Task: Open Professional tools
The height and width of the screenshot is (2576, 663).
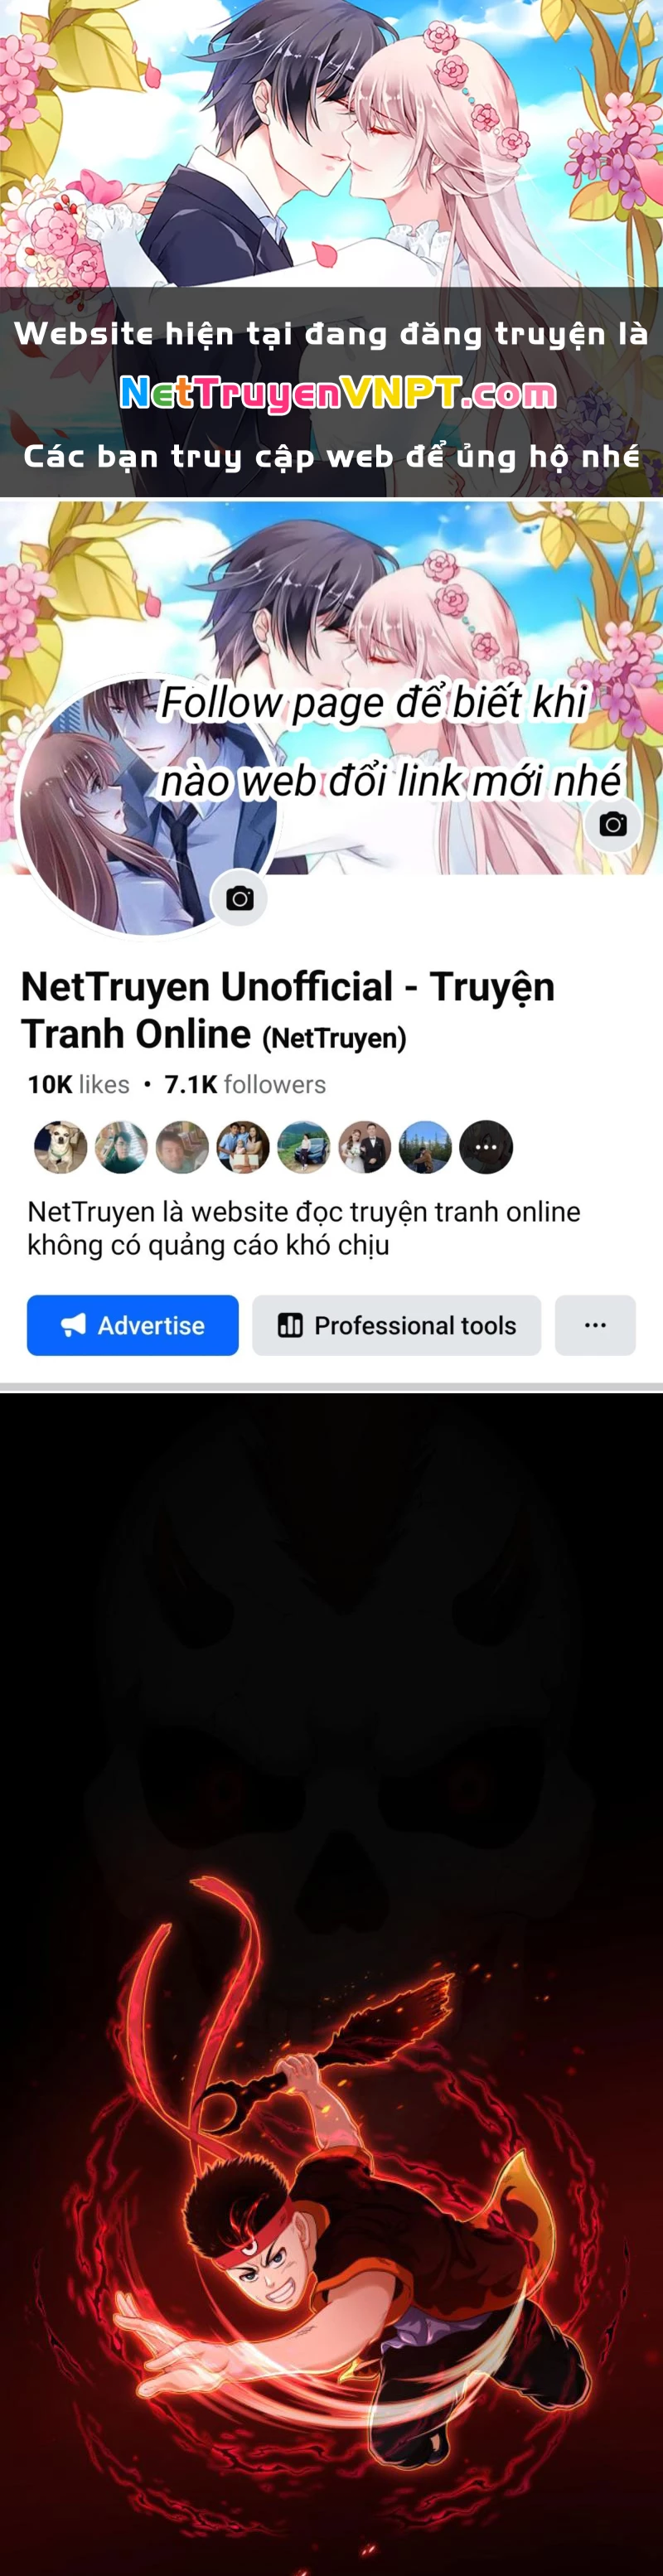Action: pos(397,1325)
